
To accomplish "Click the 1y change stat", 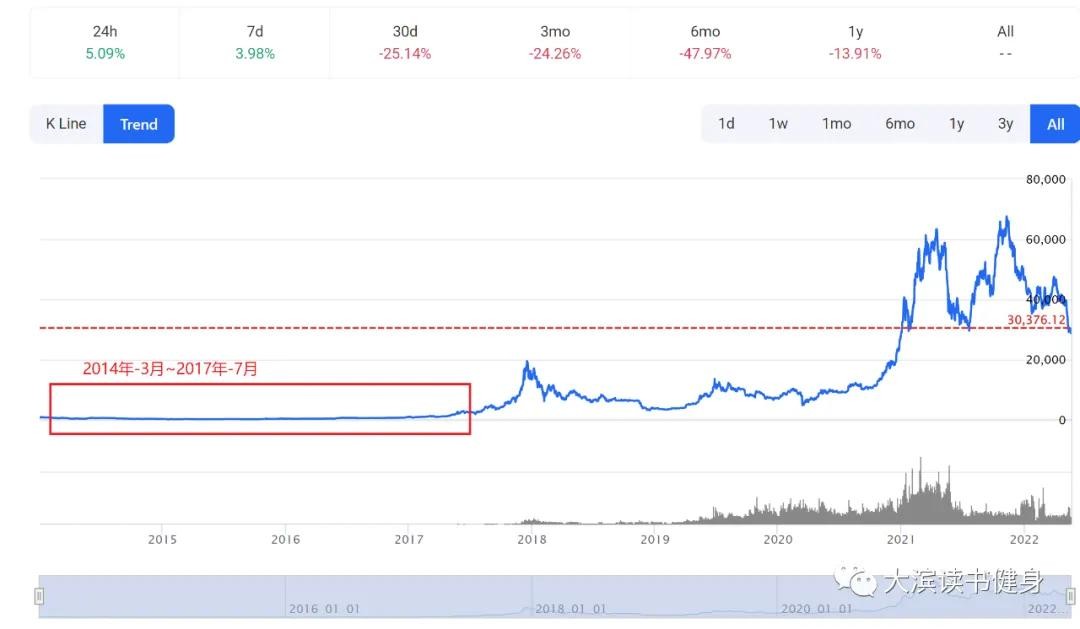I will click(x=855, y=42).
